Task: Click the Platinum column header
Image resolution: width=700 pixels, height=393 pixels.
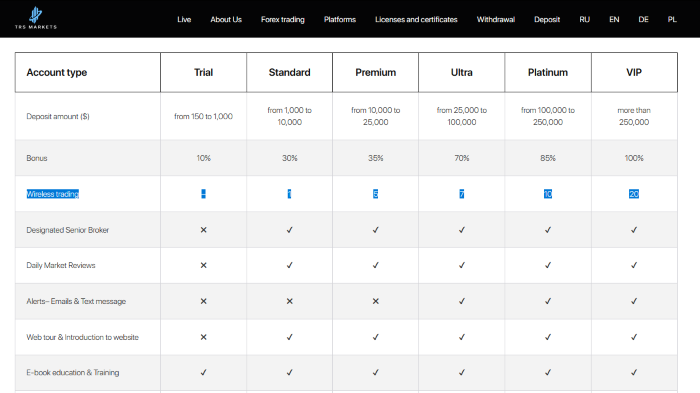Action: point(548,72)
